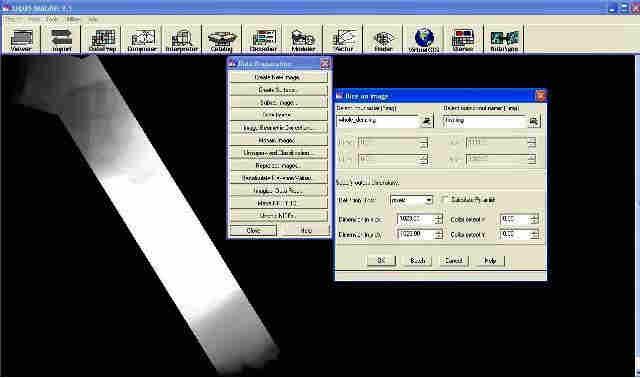Open the Utilities menu
This screenshot has width=640, height=378.
point(73,19)
